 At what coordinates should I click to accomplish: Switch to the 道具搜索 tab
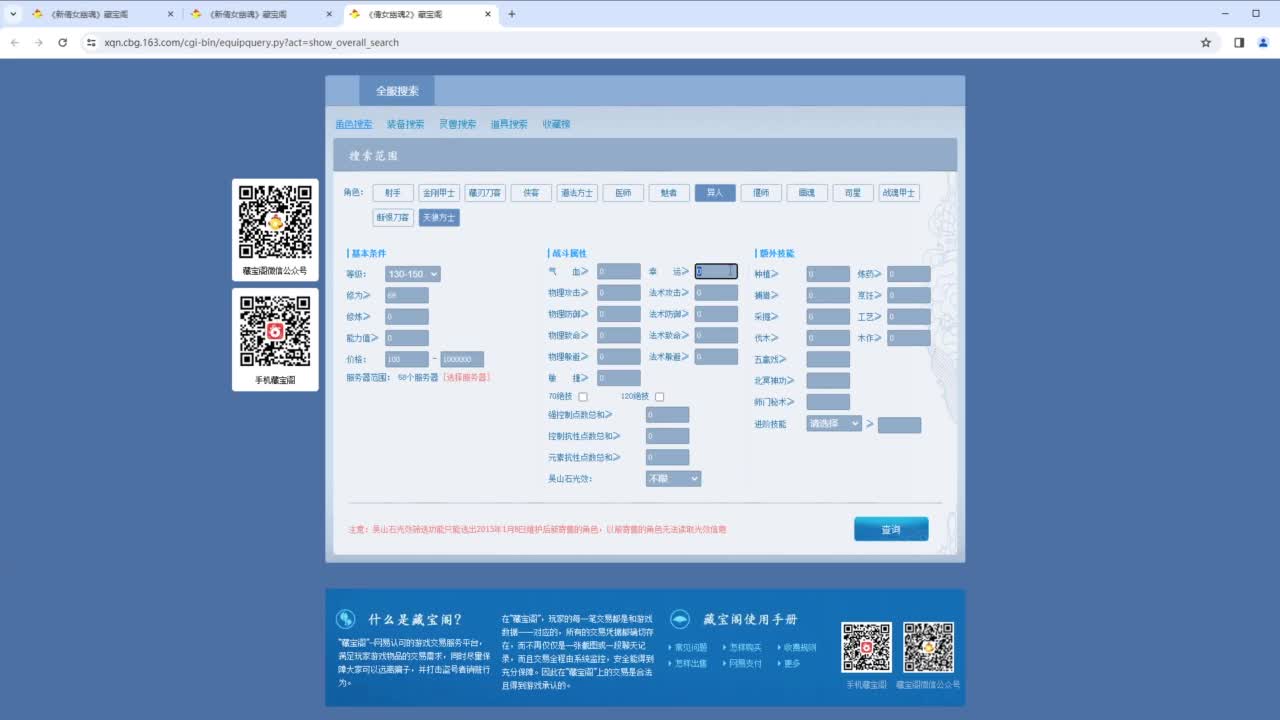click(x=509, y=124)
